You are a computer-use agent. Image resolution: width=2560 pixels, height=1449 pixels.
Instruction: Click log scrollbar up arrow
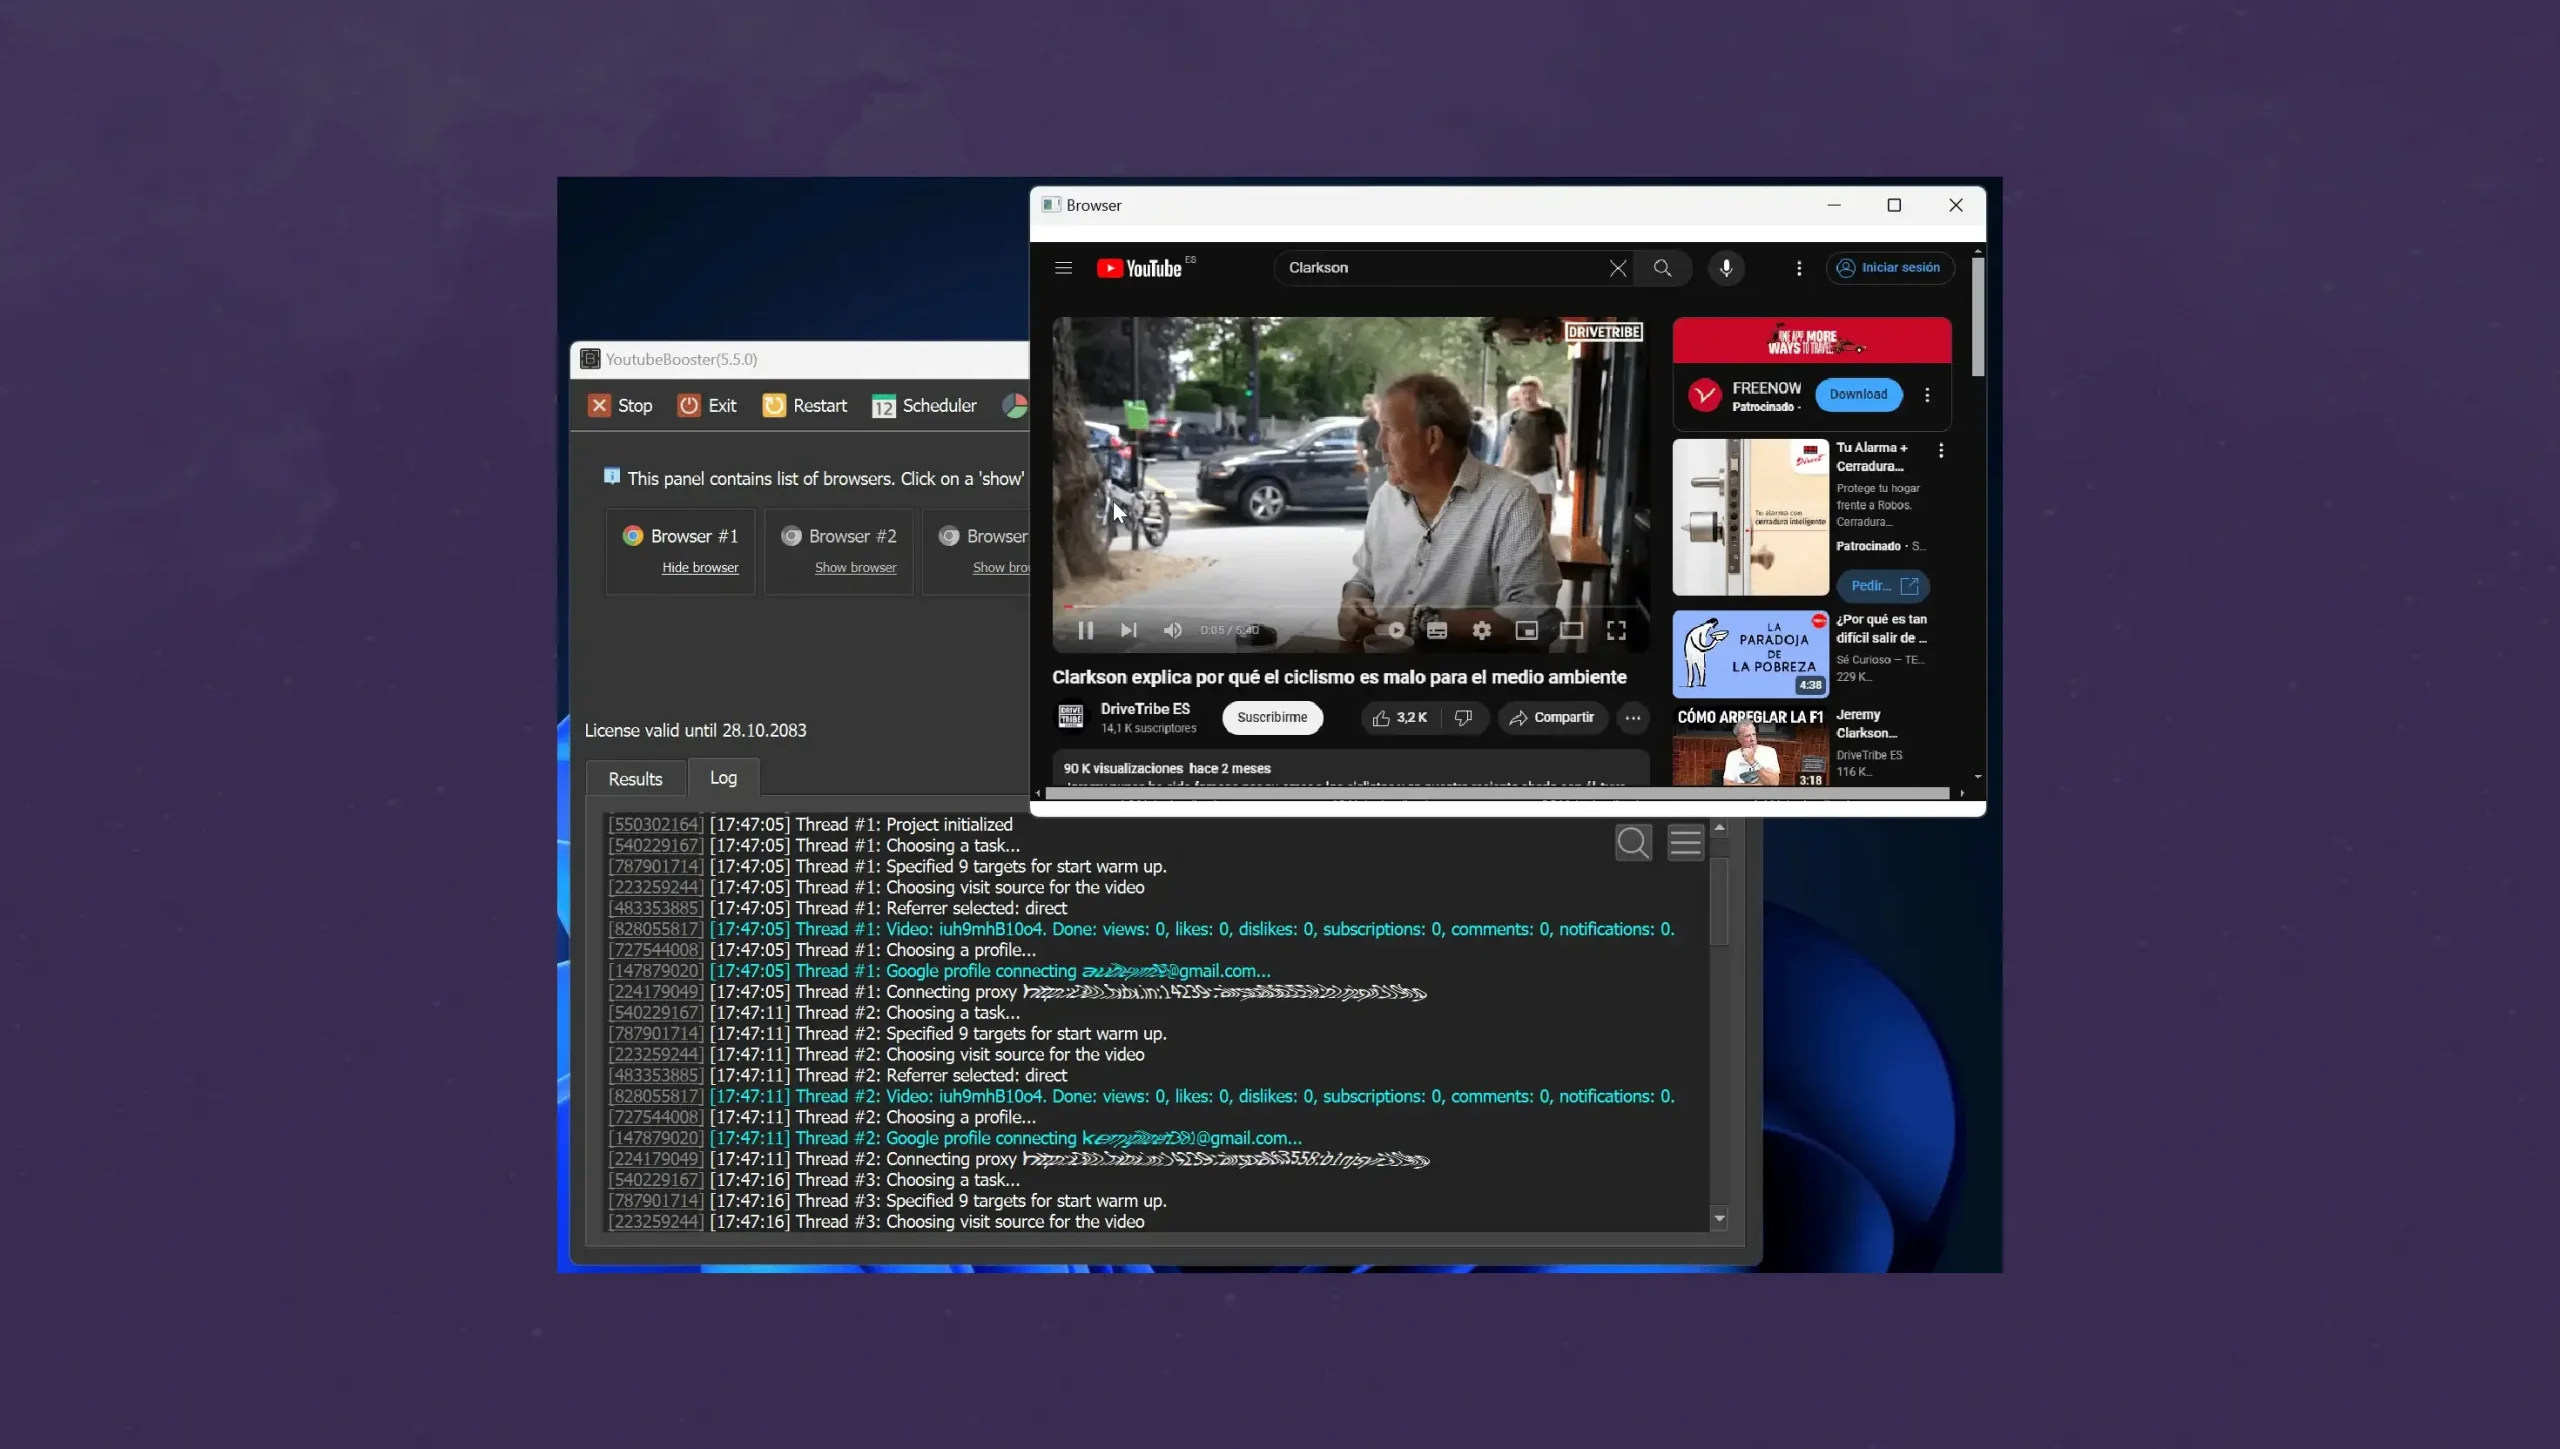1720,828
